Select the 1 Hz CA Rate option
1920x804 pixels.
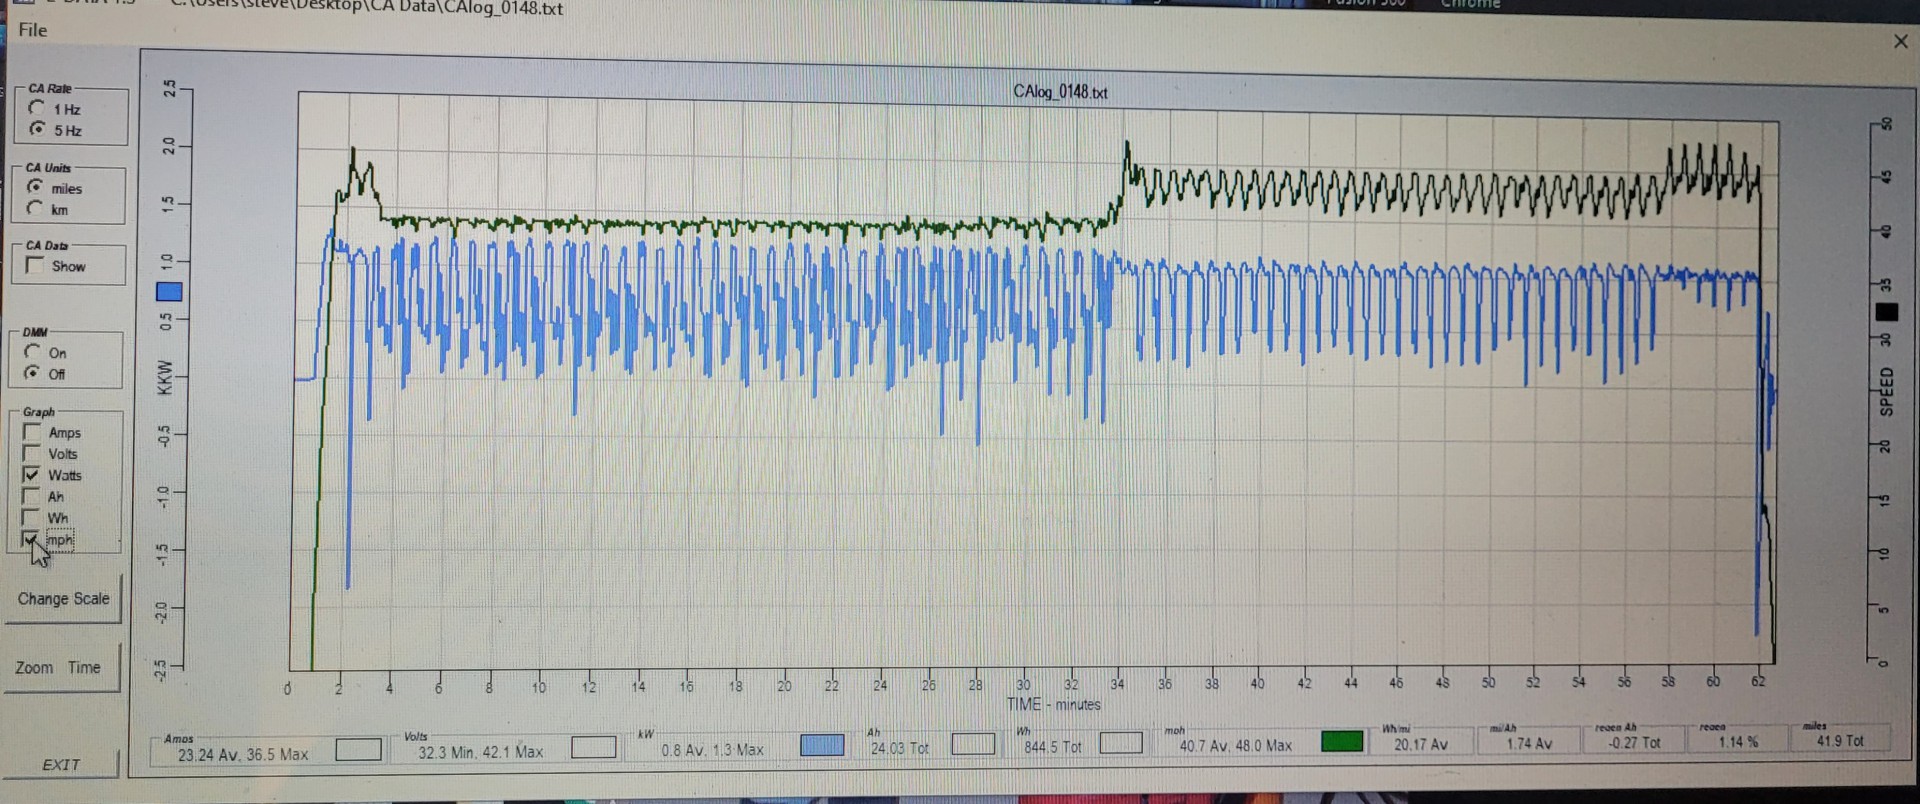pyautogui.click(x=38, y=108)
